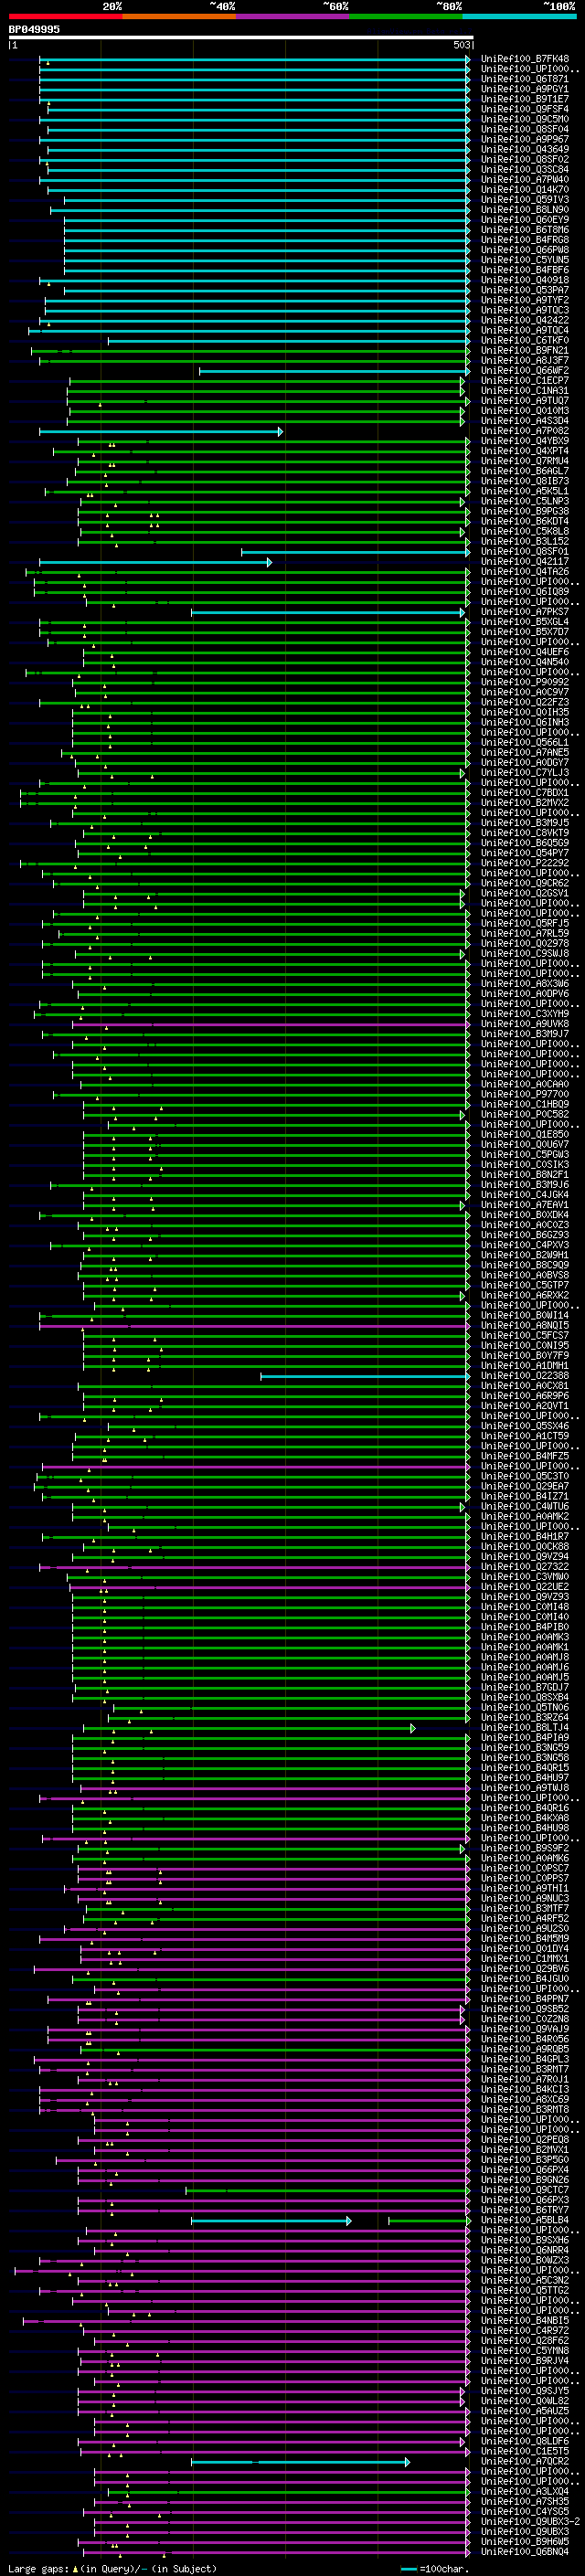Select hit UniRef100_Q42117
This screenshot has height=2576, width=585.
(x=525, y=561)
